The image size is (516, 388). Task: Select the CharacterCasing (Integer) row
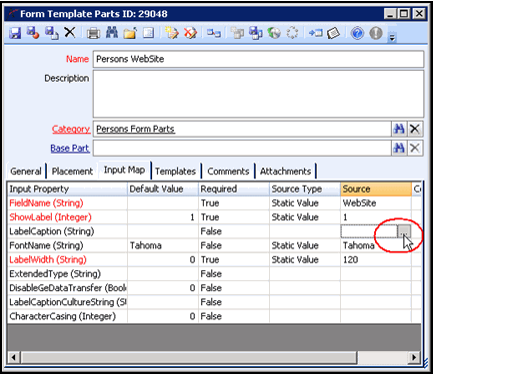coord(214,316)
